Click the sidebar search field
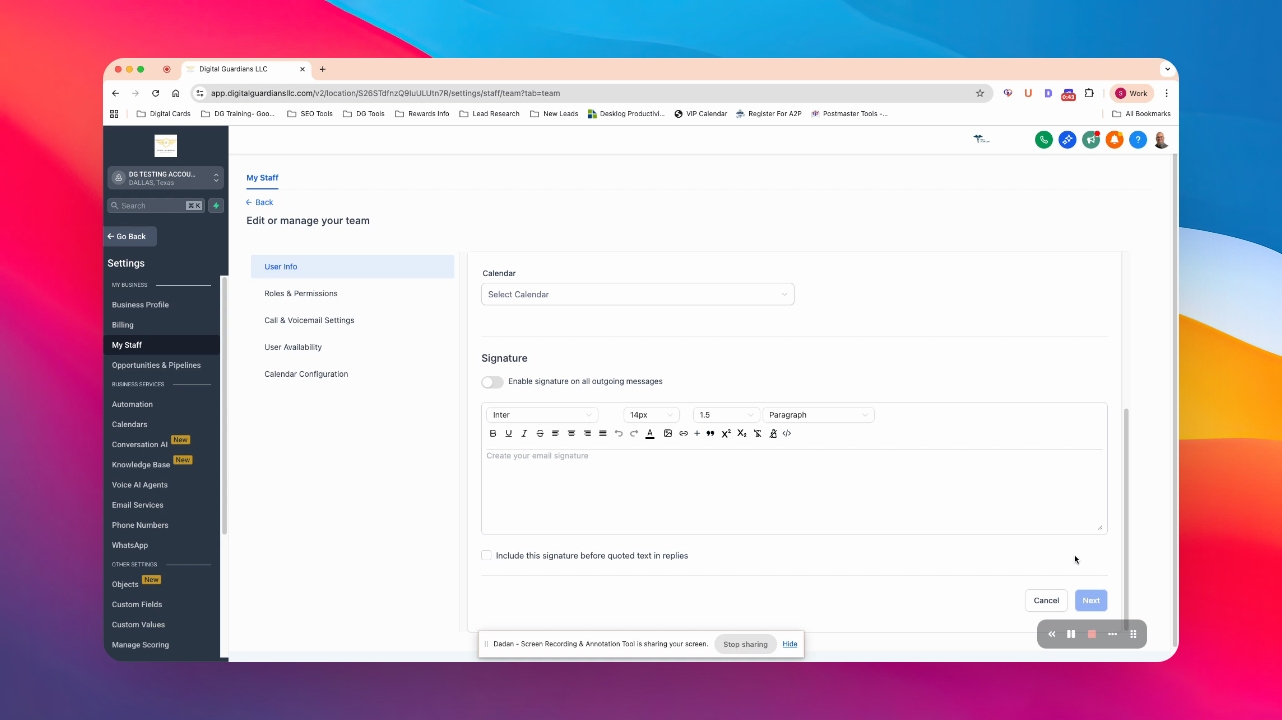This screenshot has width=1282, height=720. pyautogui.click(x=156, y=205)
